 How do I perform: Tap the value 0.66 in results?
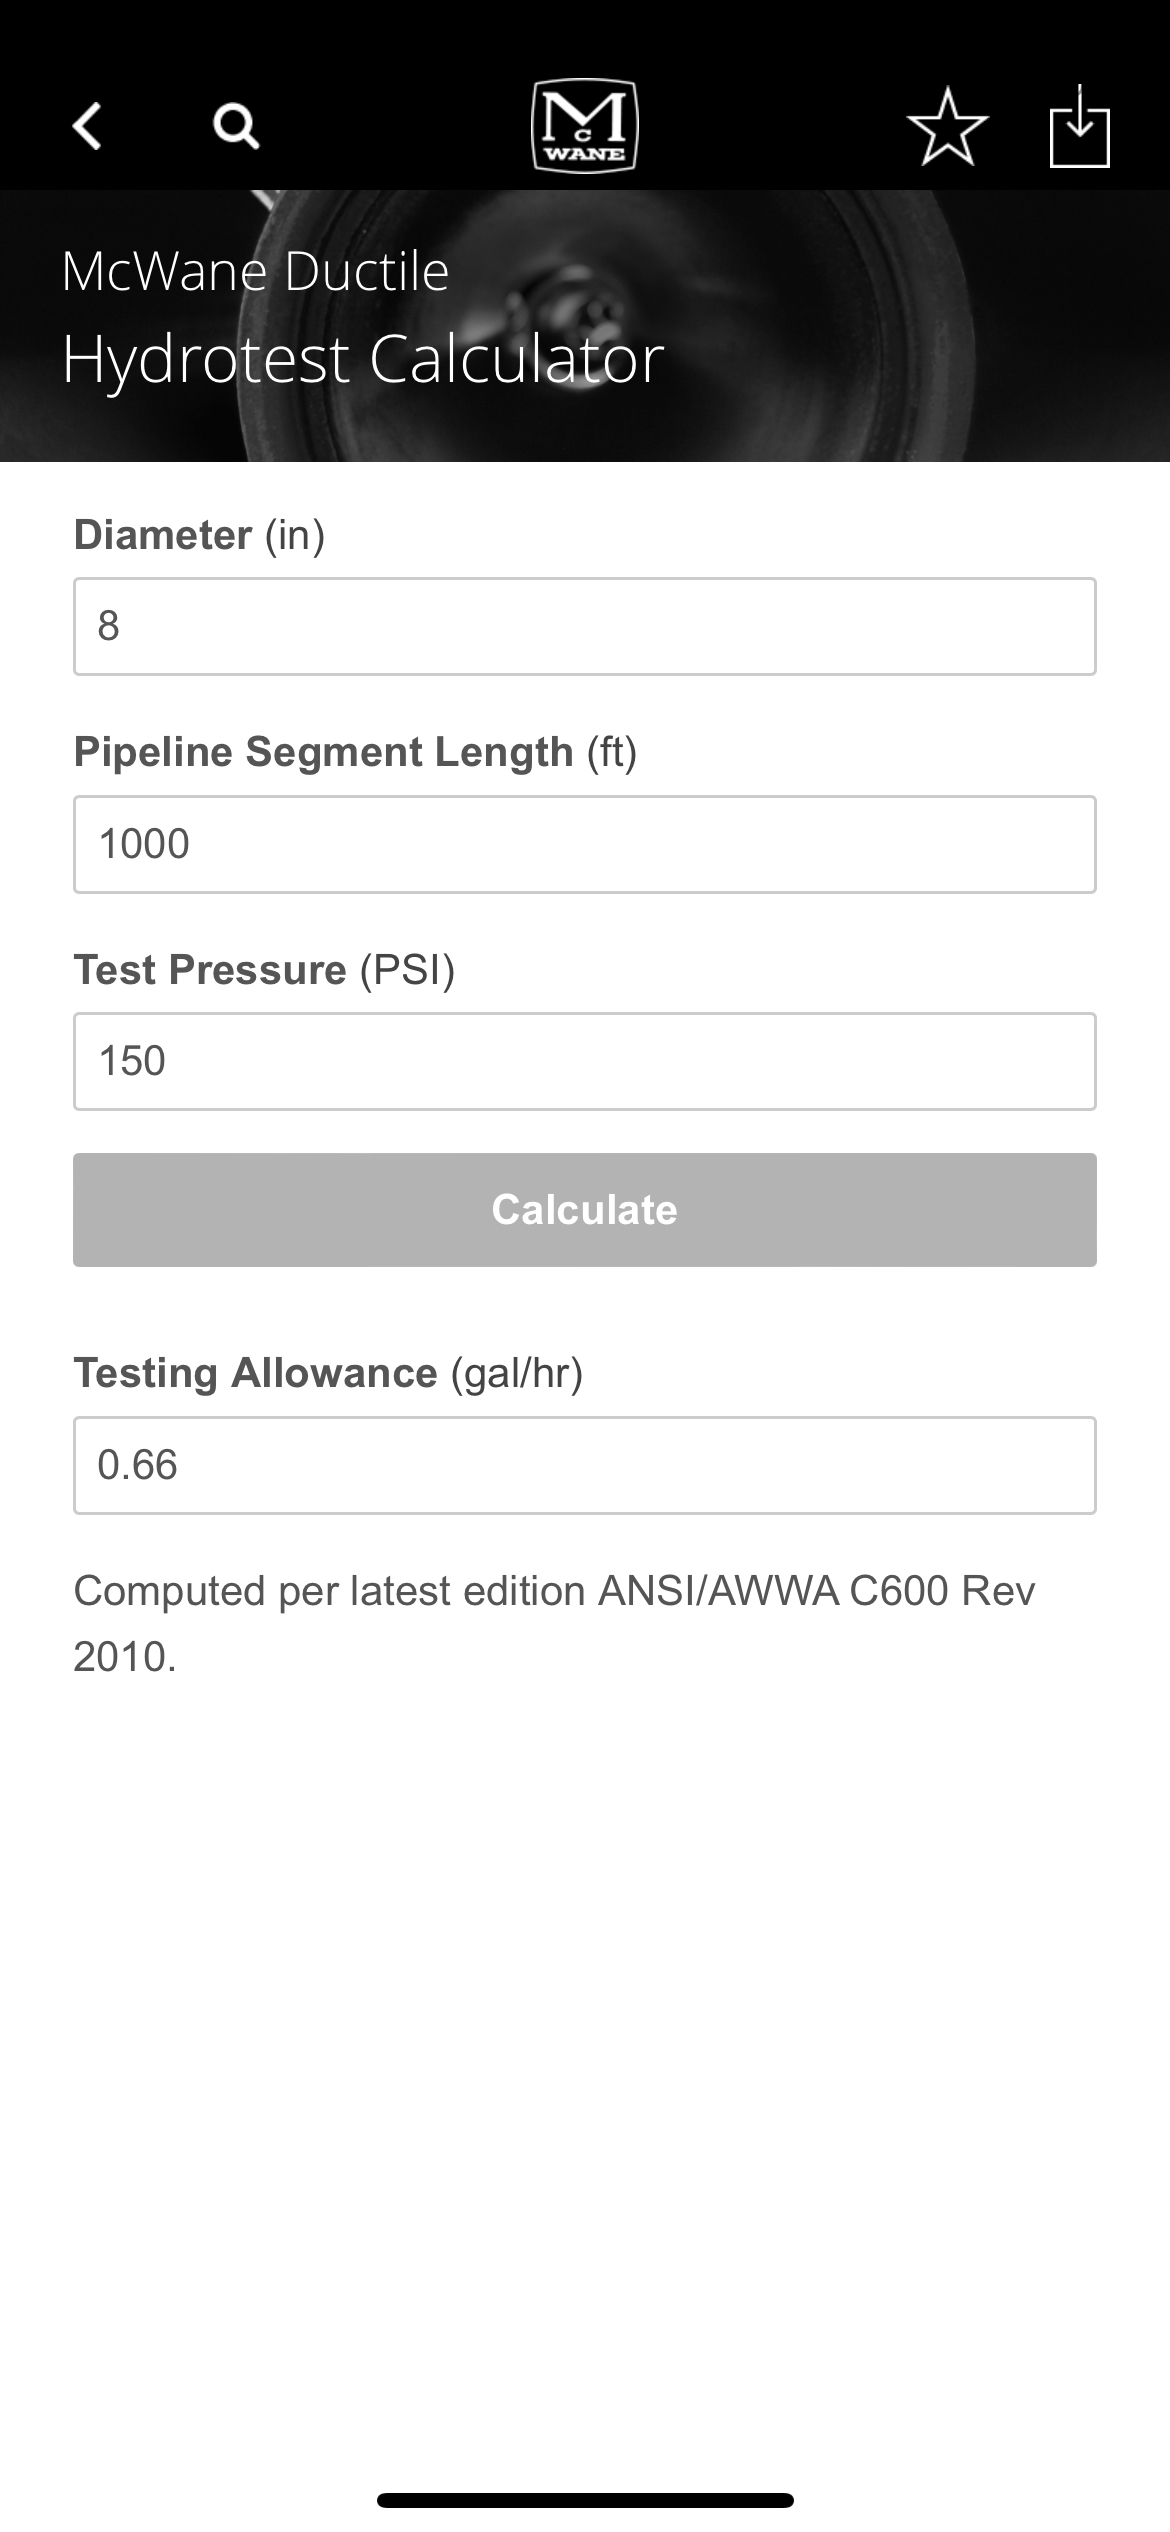click(137, 1465)
